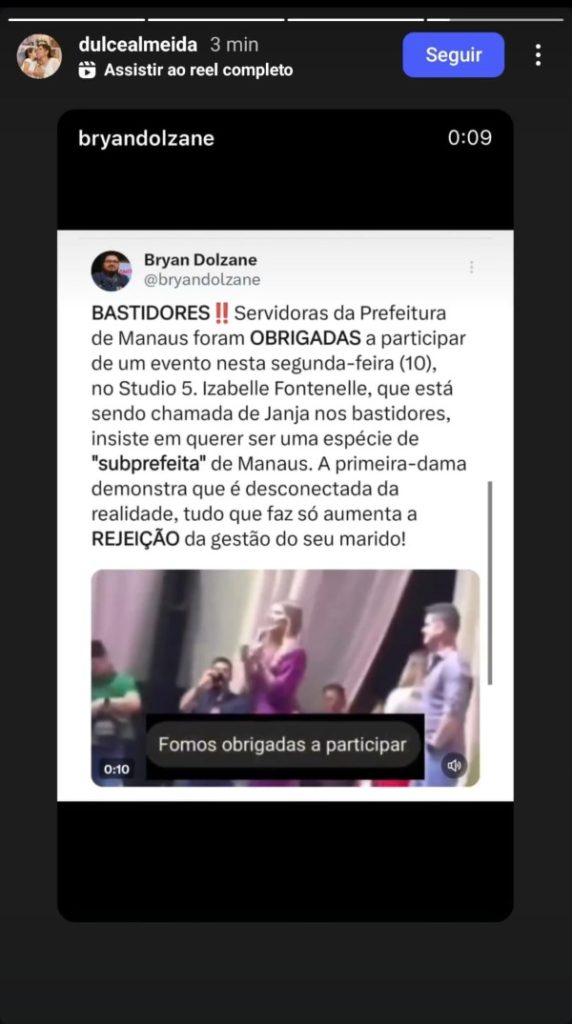Image resolution: width=572 pixels, height=1024 pixels.
Task: Open the tweet's three-dot menu
Action: (471, 267)
